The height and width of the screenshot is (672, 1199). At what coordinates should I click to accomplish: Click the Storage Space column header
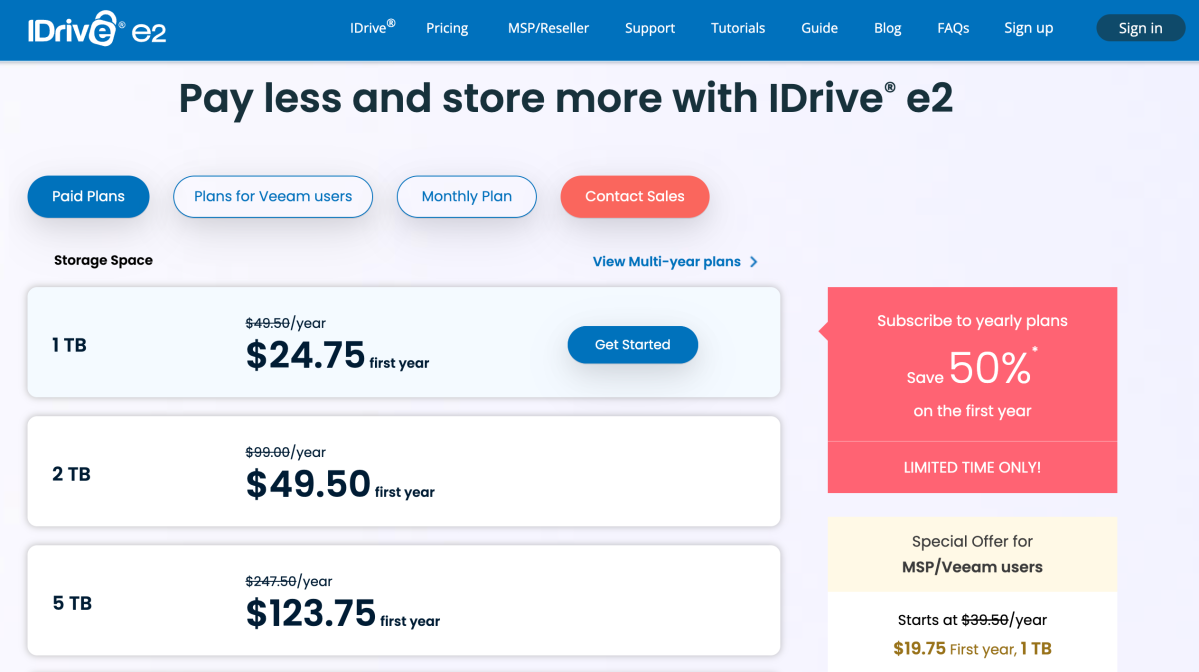tap(103, 260)
